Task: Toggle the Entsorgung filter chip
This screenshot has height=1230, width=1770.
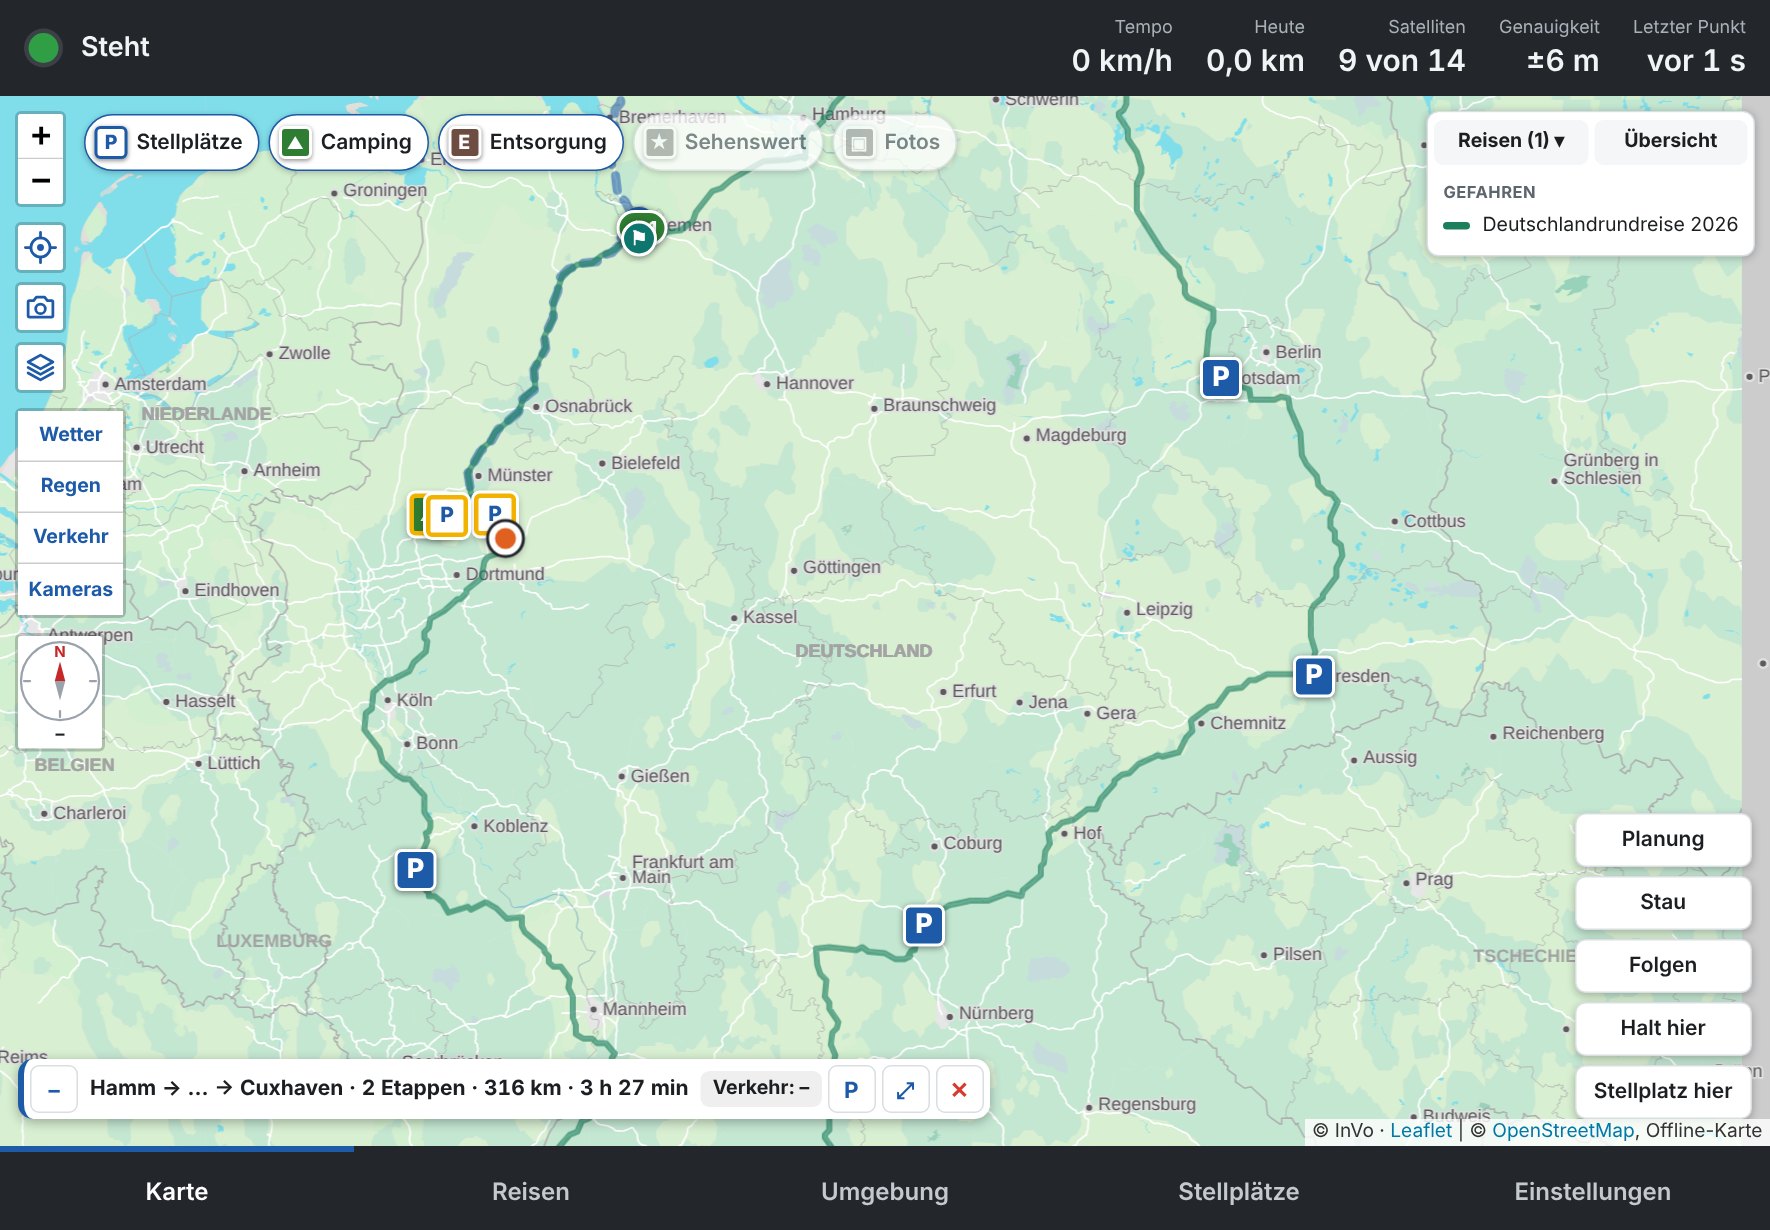Action: click(x=531, y=142)
